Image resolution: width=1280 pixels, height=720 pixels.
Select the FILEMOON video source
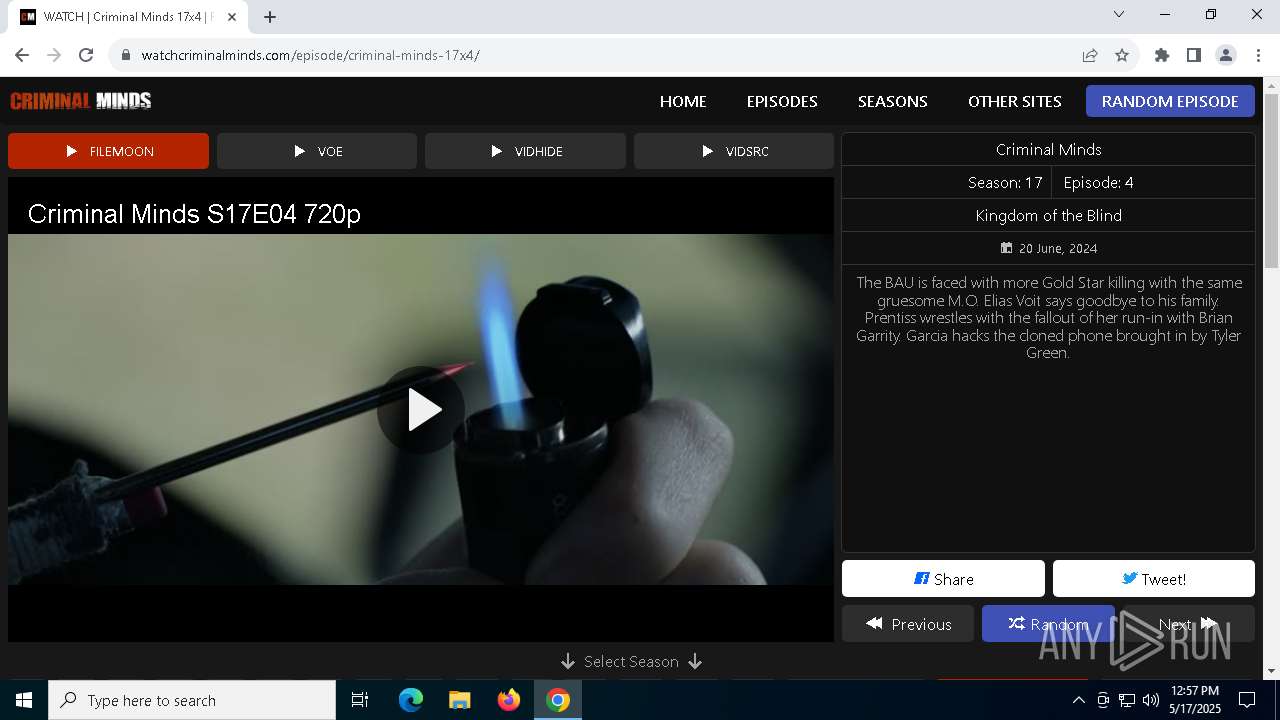pos(108,151)
